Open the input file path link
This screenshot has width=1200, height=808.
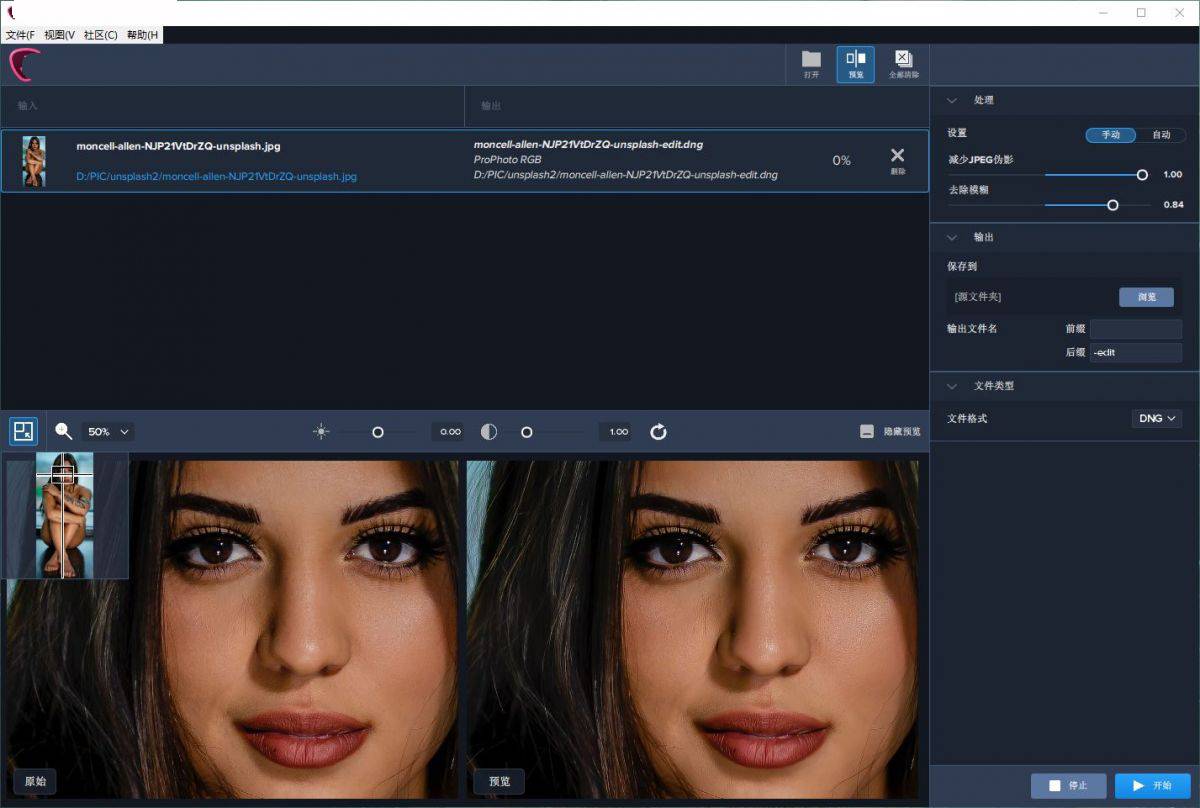click(x=217, y=177)
